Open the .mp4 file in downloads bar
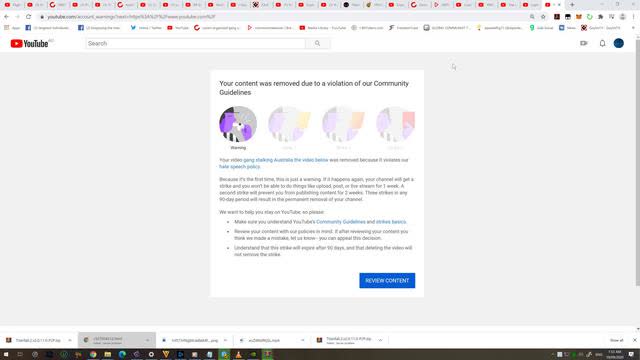640x360 pixels. (260, 340)
